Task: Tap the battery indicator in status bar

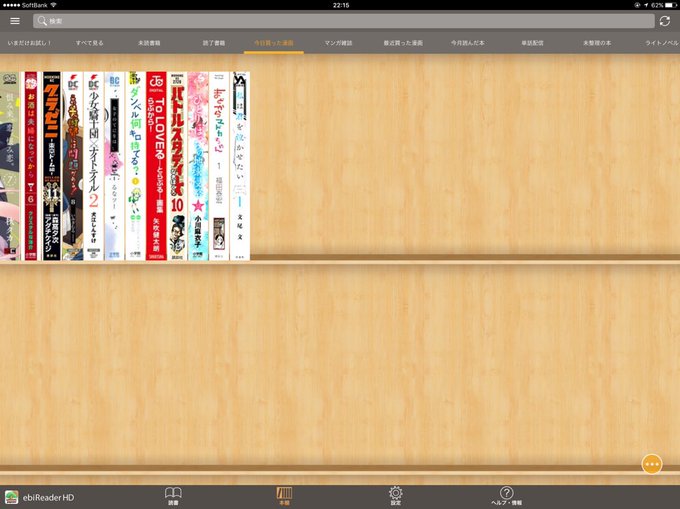Action: [670, 5]
